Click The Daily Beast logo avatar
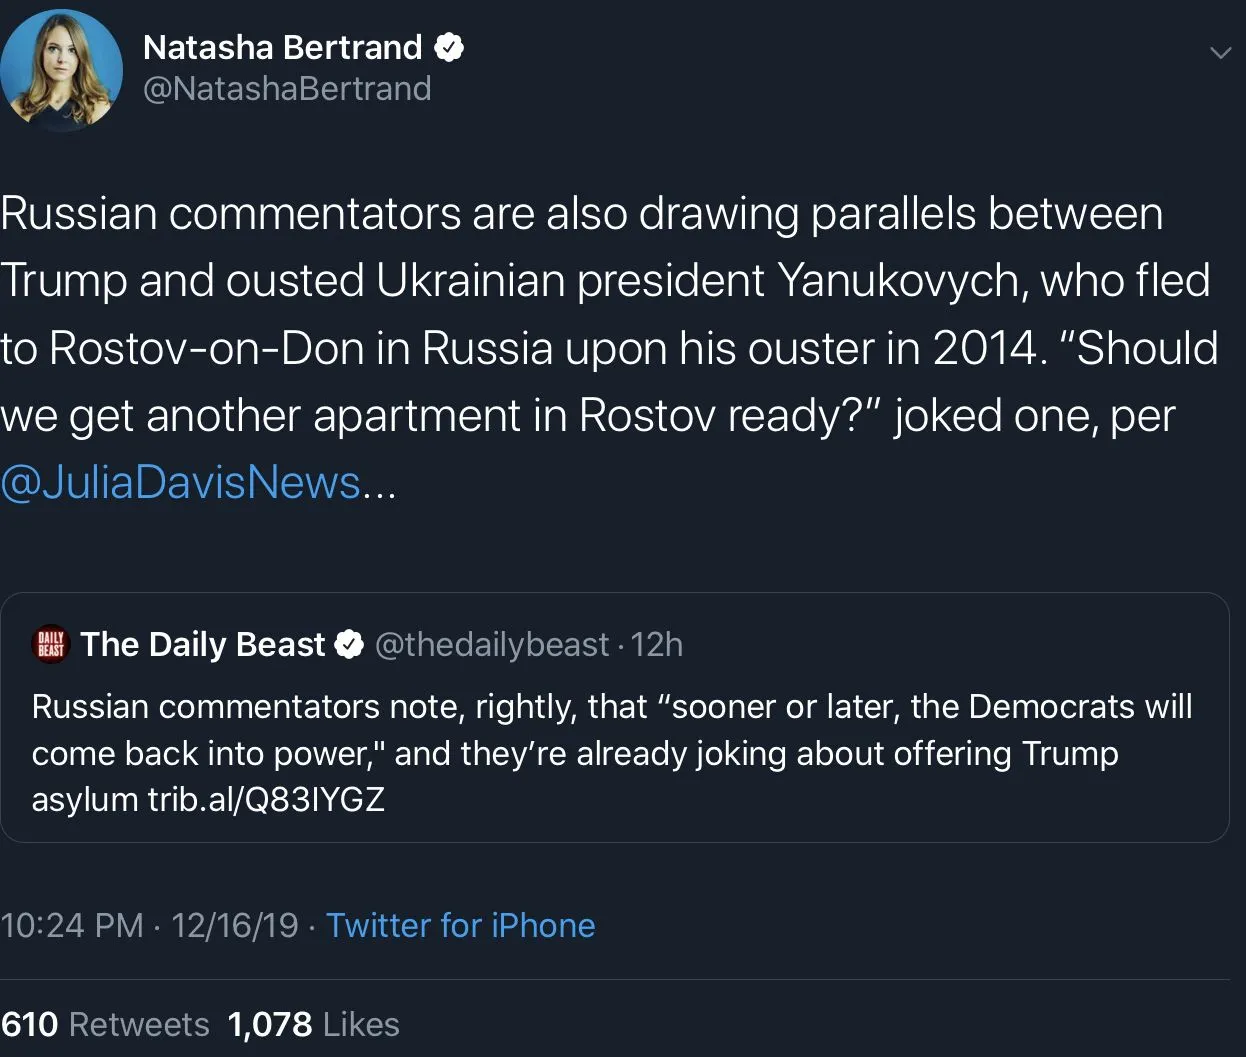The width and height of the screenshot is (1246, 1057). click(51, 645)
